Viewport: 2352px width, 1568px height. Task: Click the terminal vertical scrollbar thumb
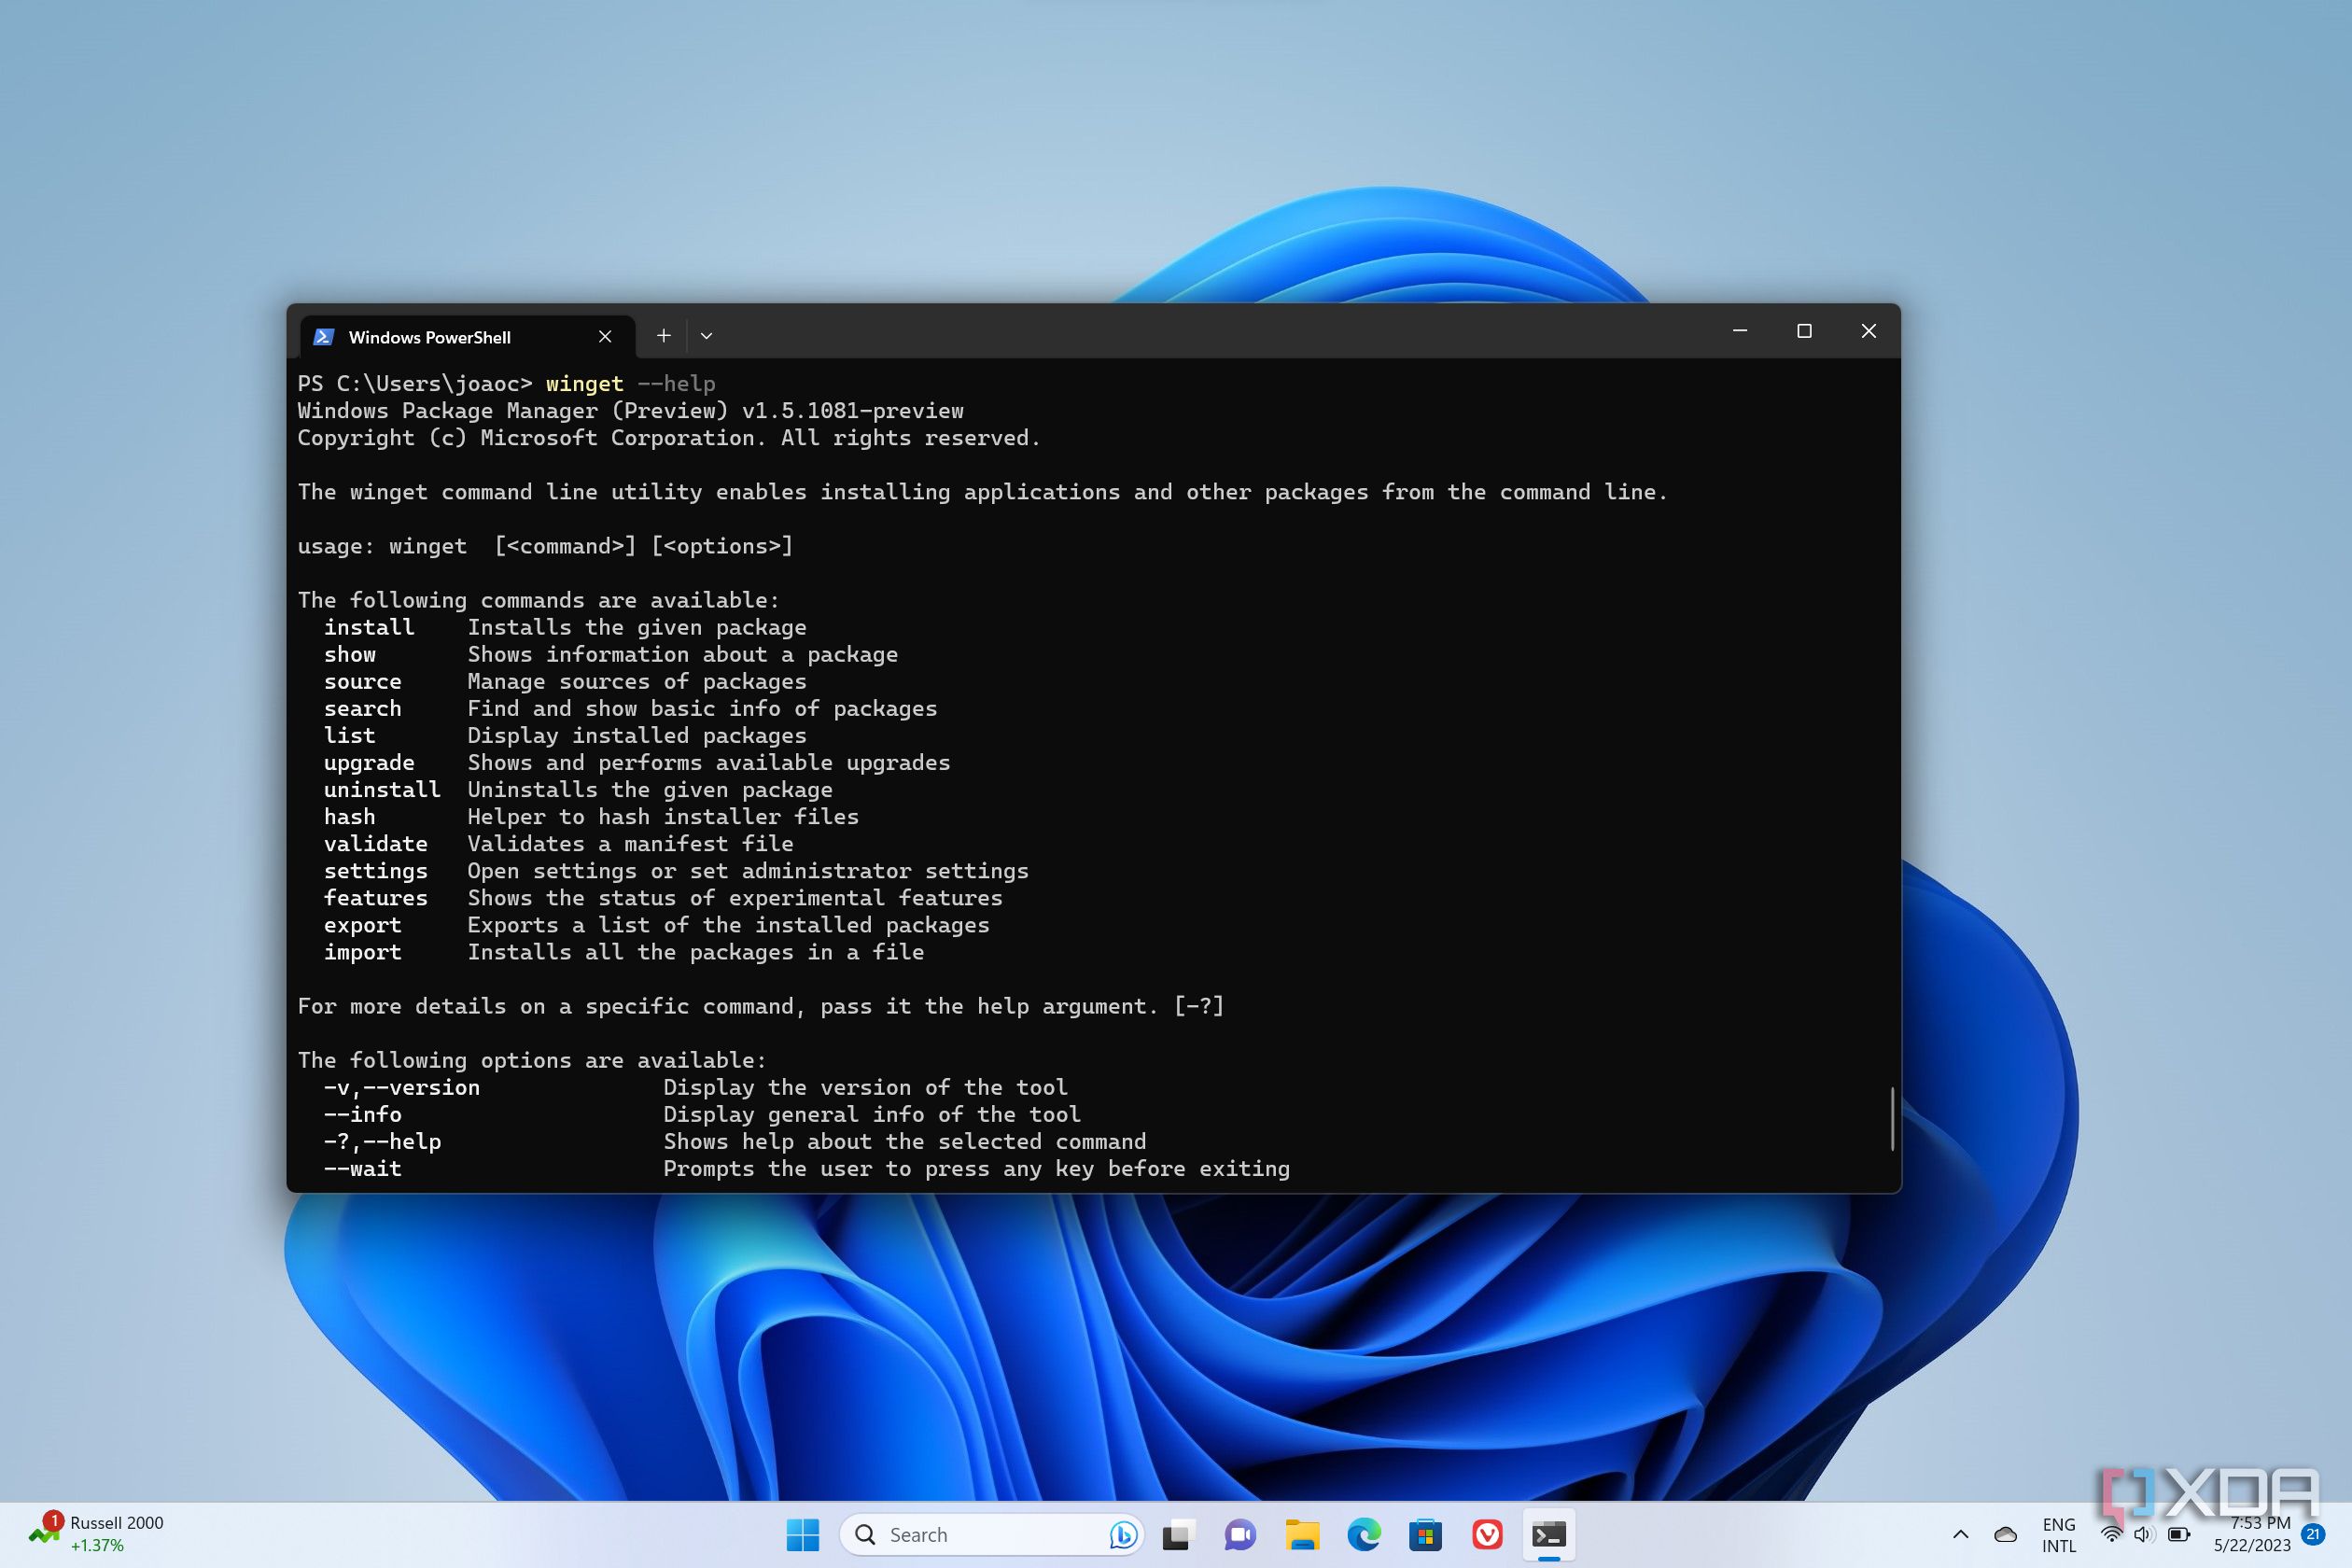(1892, 1118)
